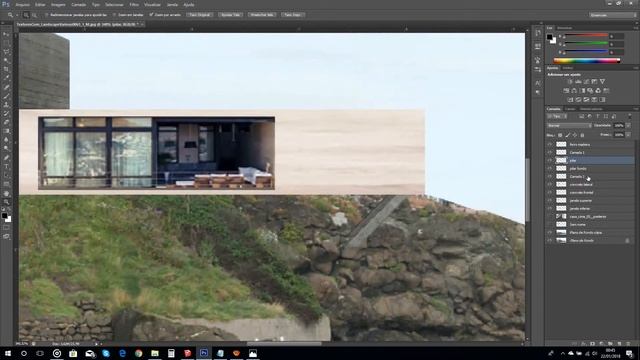The image size is (640, 360).
Task: Open the Ajustes panel flyout menu
Action: [636, 68]
